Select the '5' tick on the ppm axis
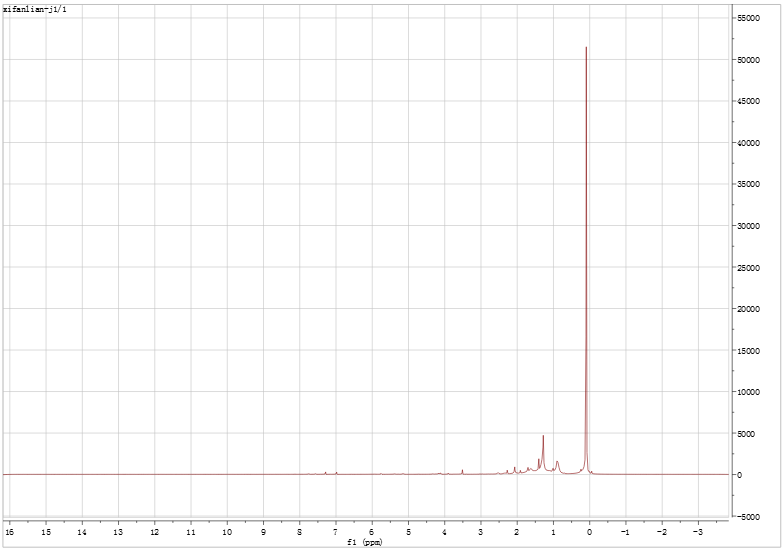 (408, 532)
